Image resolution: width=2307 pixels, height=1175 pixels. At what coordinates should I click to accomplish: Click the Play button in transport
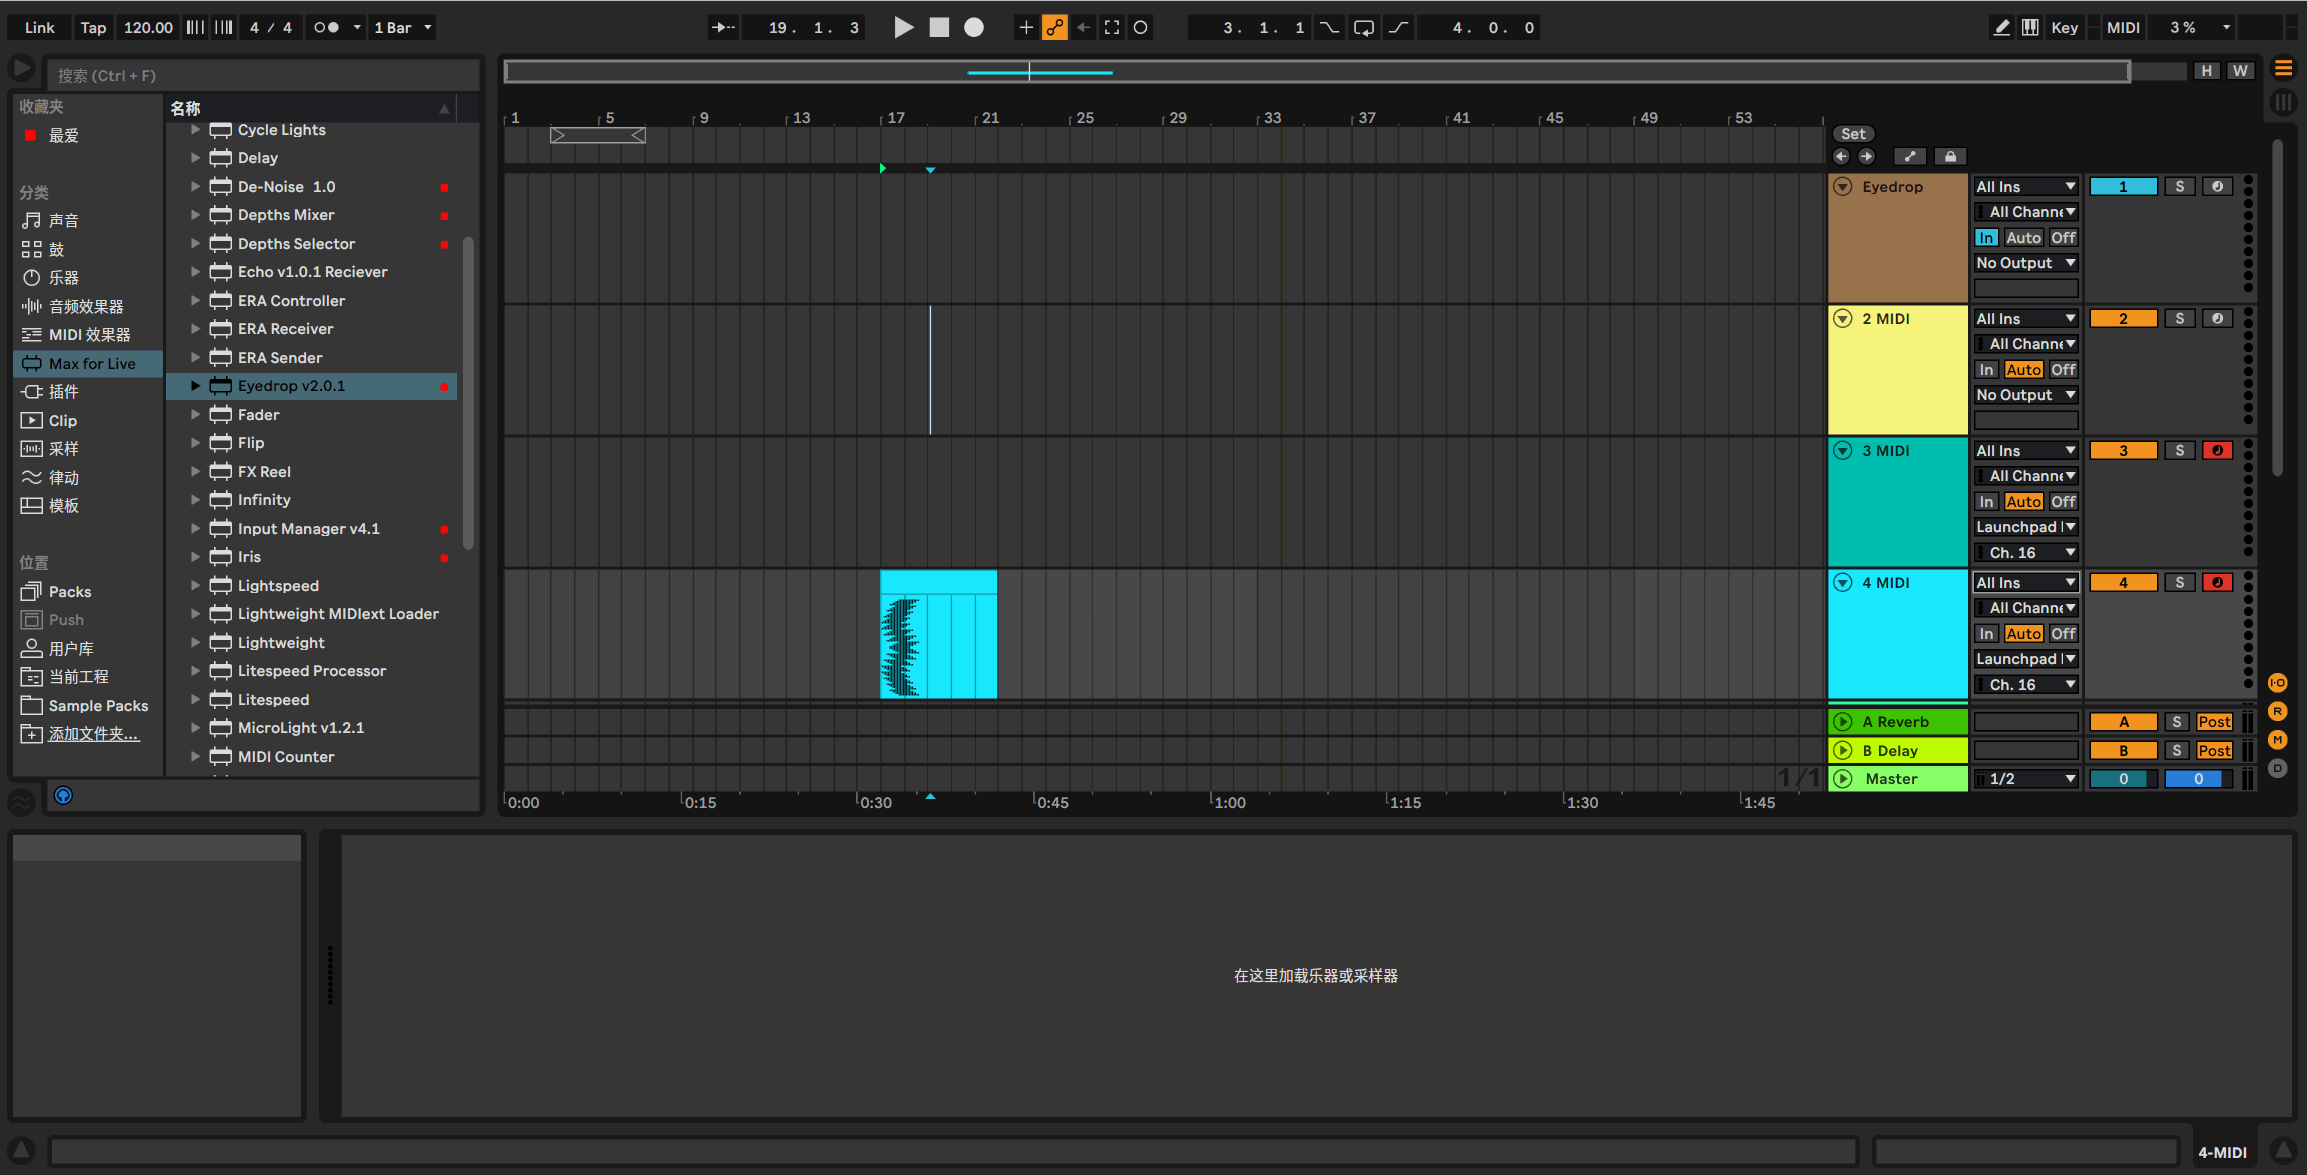(x=903, y=27)
